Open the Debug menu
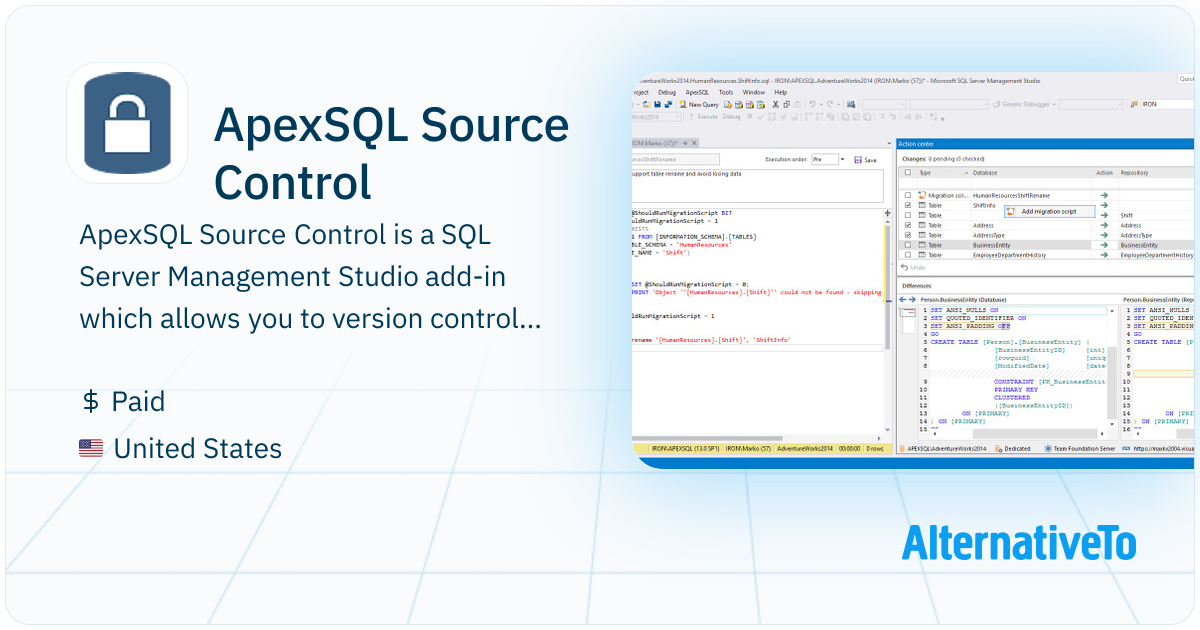This screenshot has height=630, width=1200. coord(667,92)
